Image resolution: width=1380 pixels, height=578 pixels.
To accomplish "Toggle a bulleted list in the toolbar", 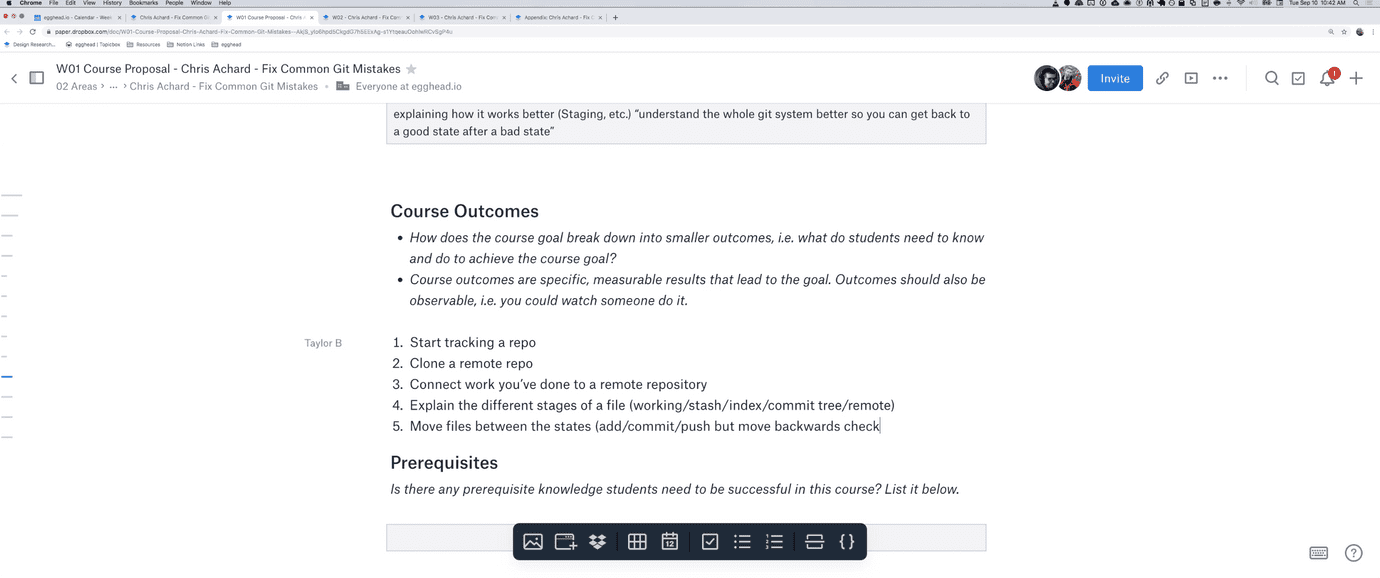I will click(x=742, y=541).
